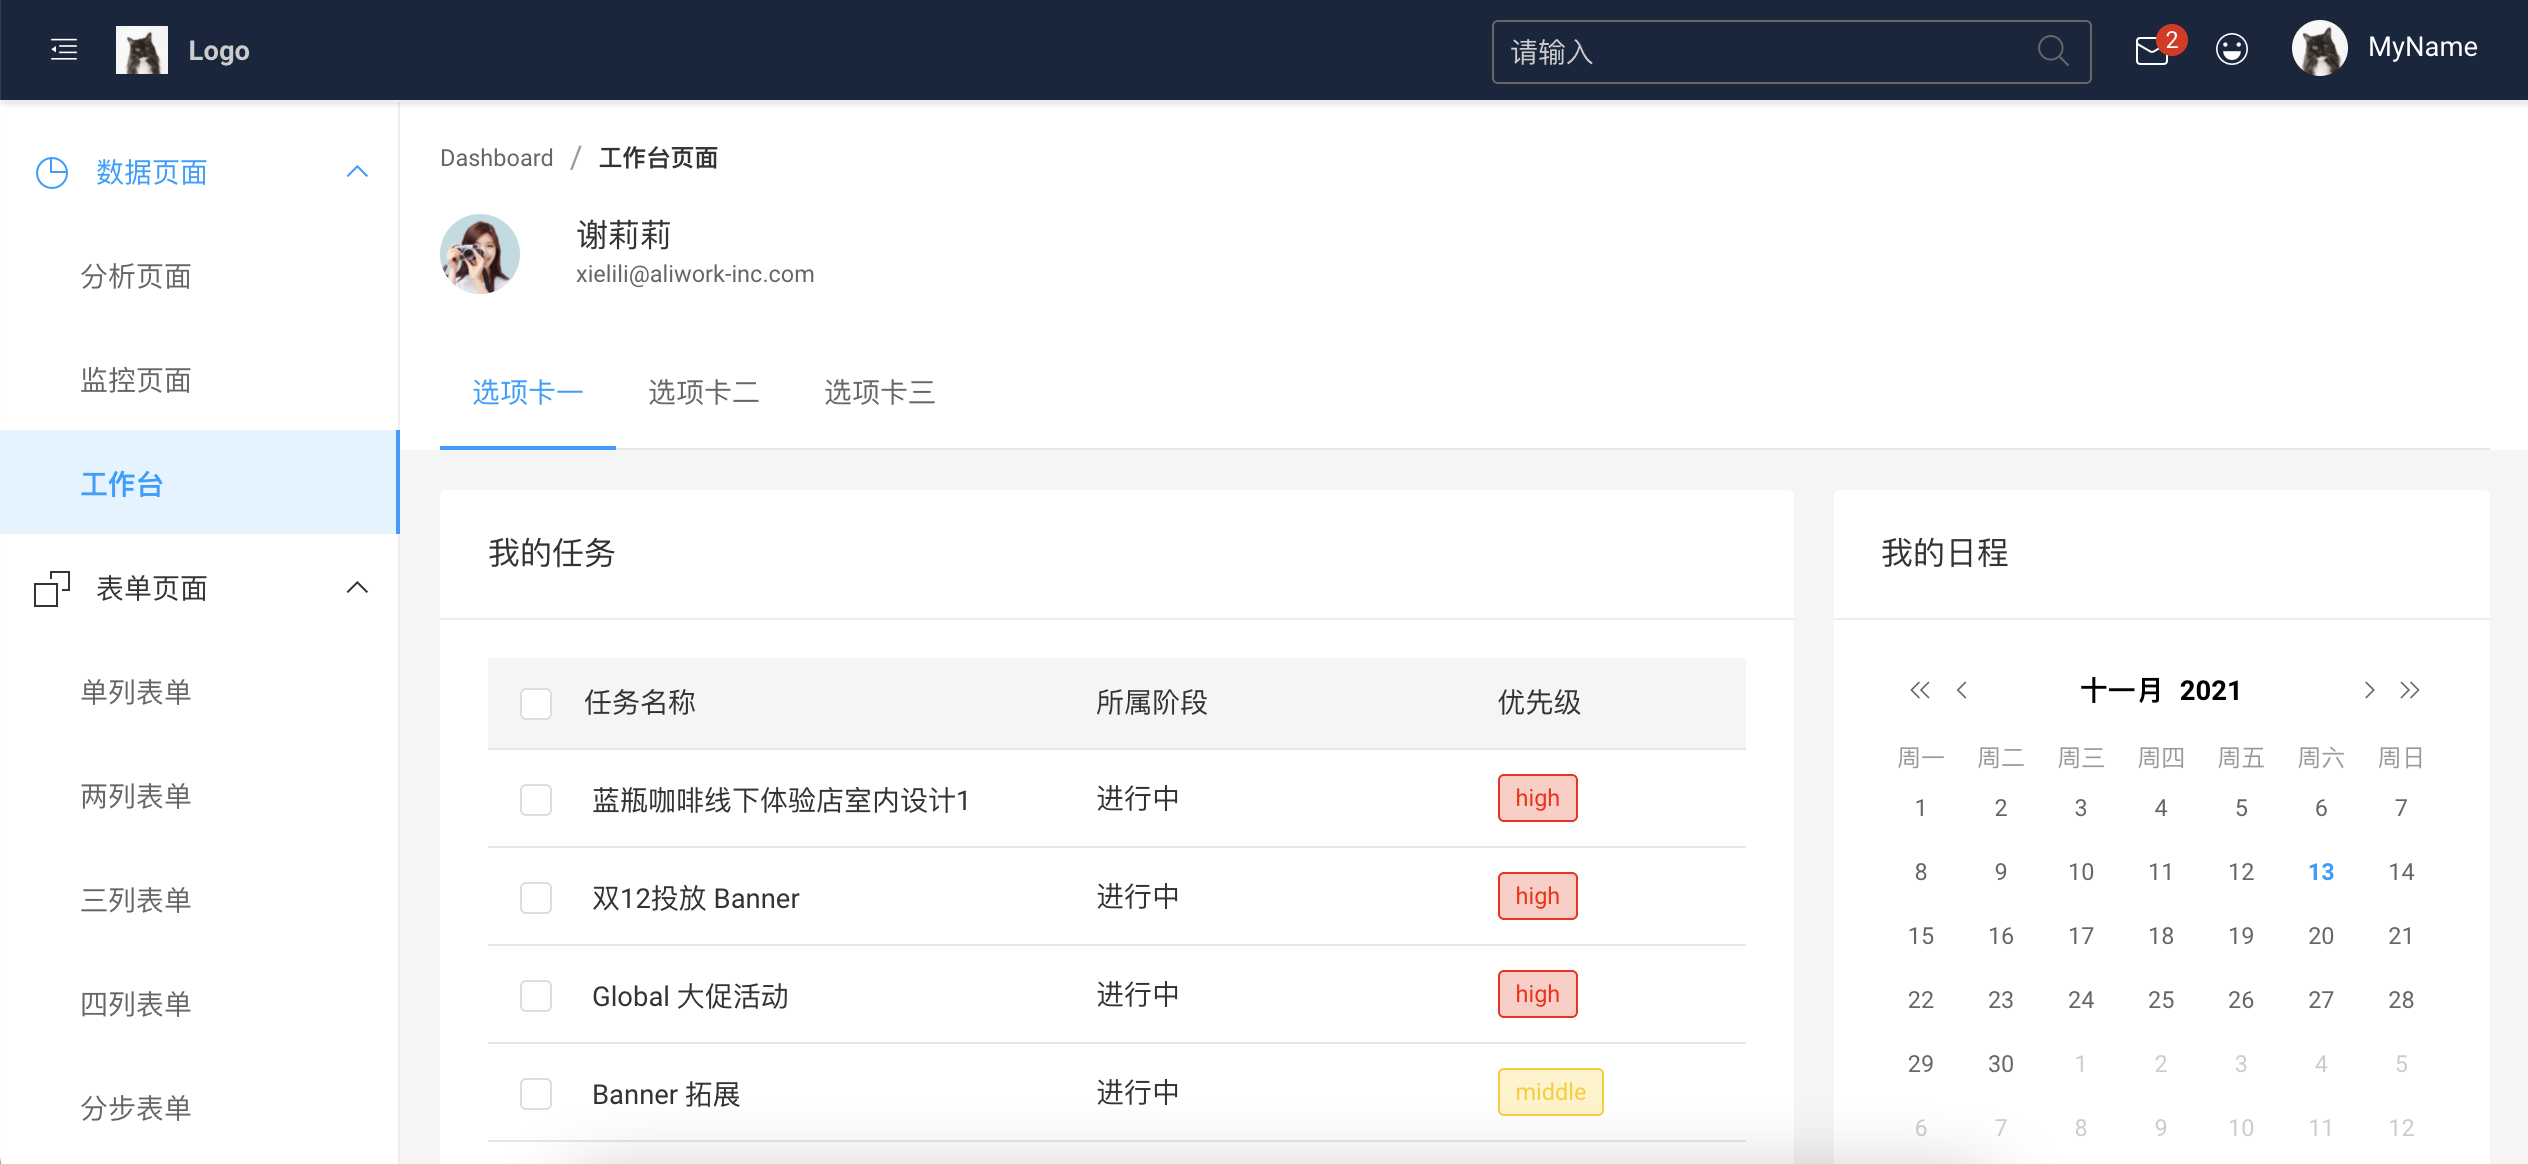Viewport: 2528px width, 1164px height.
Task: Open the mail notifications icon
Action: tap(2151, 50)
